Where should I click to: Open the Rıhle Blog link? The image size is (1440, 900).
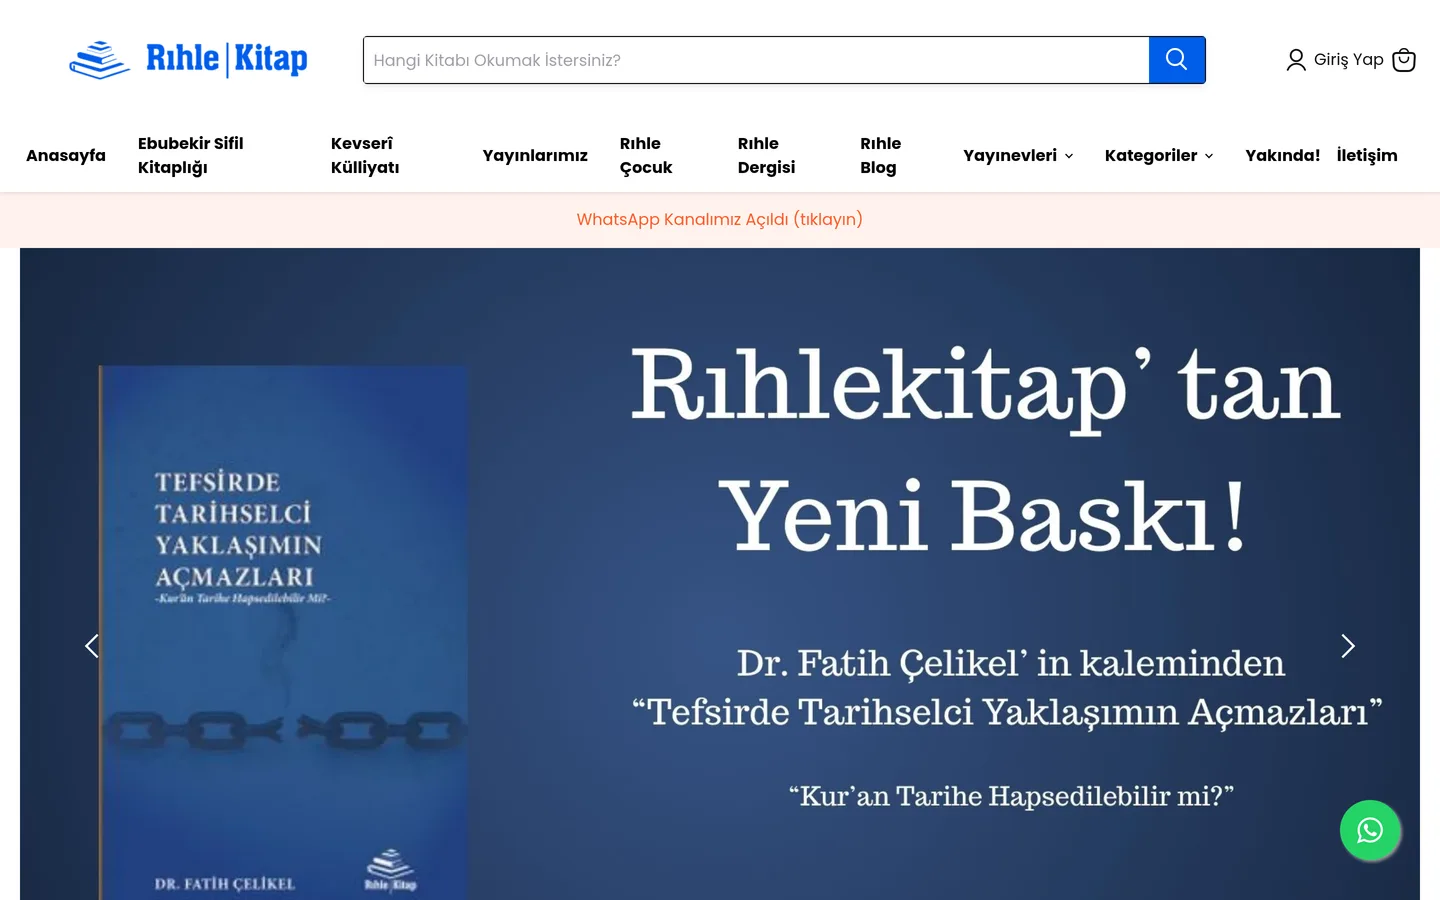click(x=881, y=155)
